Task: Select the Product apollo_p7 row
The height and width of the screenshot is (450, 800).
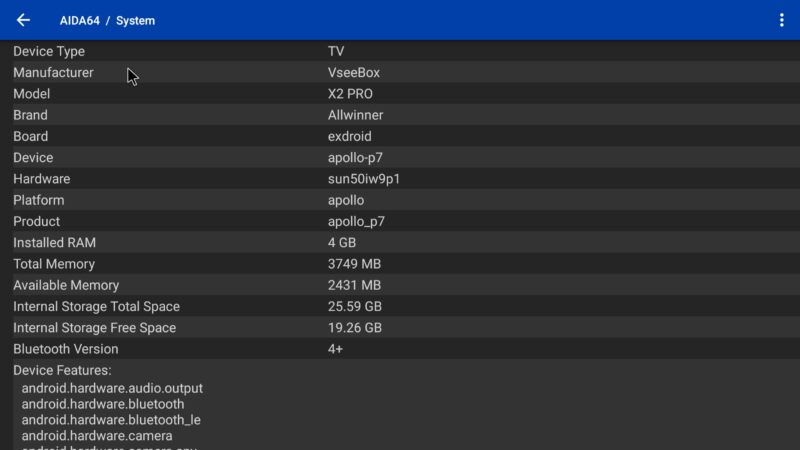Action: [400, 221]
